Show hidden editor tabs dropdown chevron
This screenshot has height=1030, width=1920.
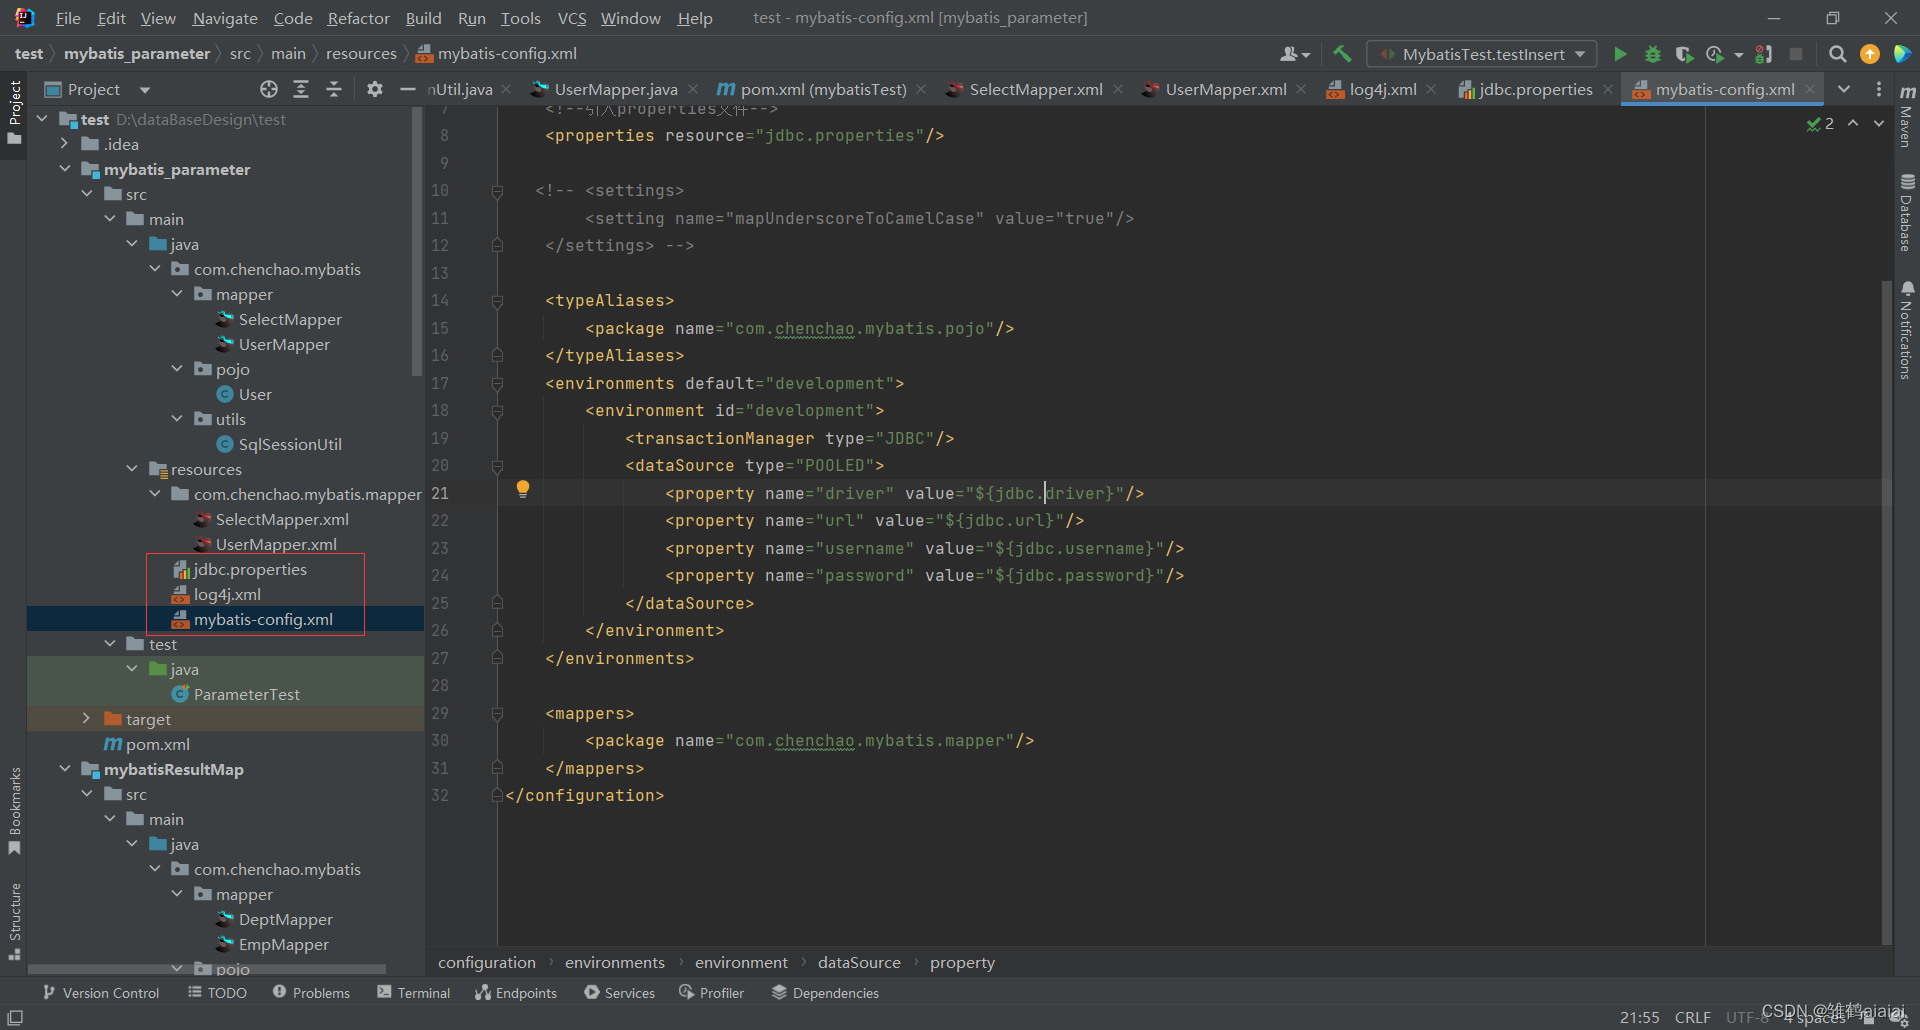click(x=1844, y=89)
